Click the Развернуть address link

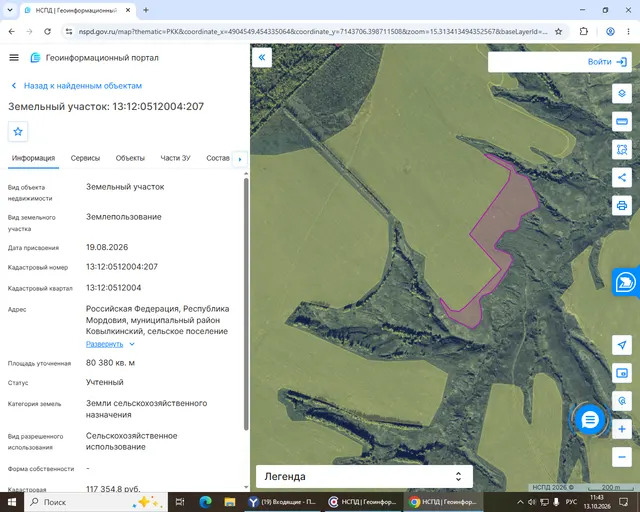click(x=104, y=344)
